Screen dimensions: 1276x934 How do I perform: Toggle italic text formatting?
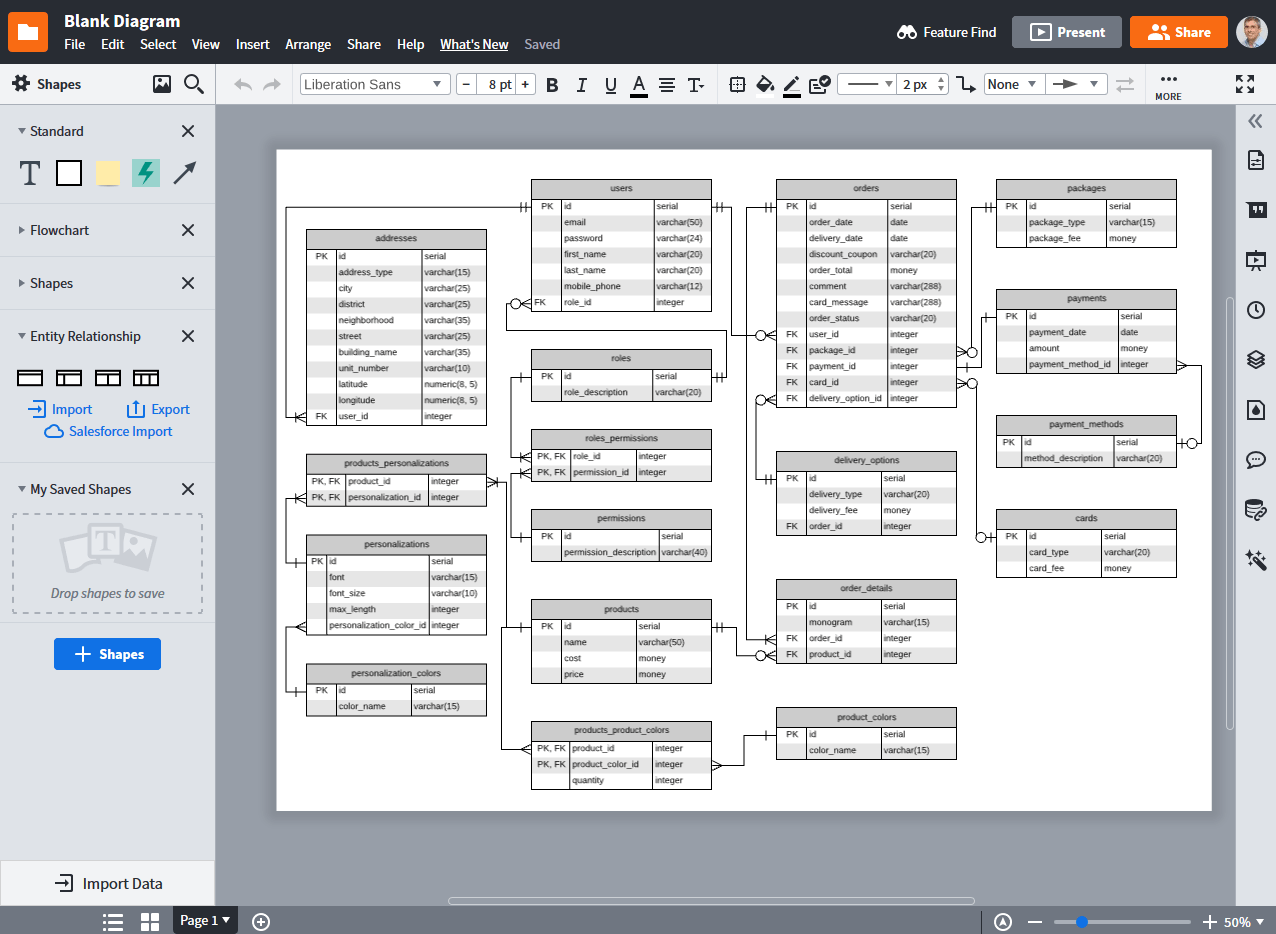(x=581, y=85)
